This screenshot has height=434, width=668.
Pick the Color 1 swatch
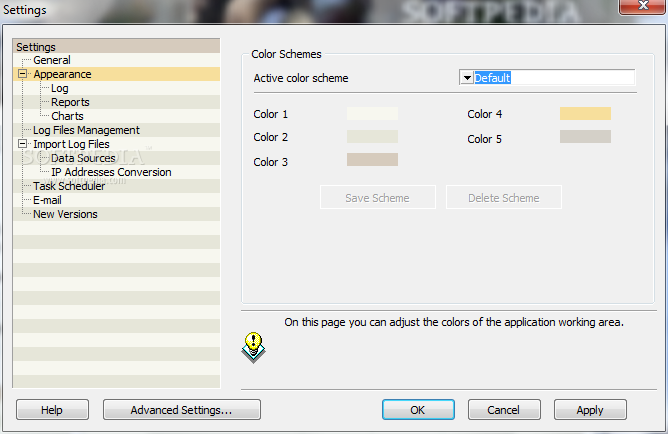pyautogui.click(x=372, y=114)
